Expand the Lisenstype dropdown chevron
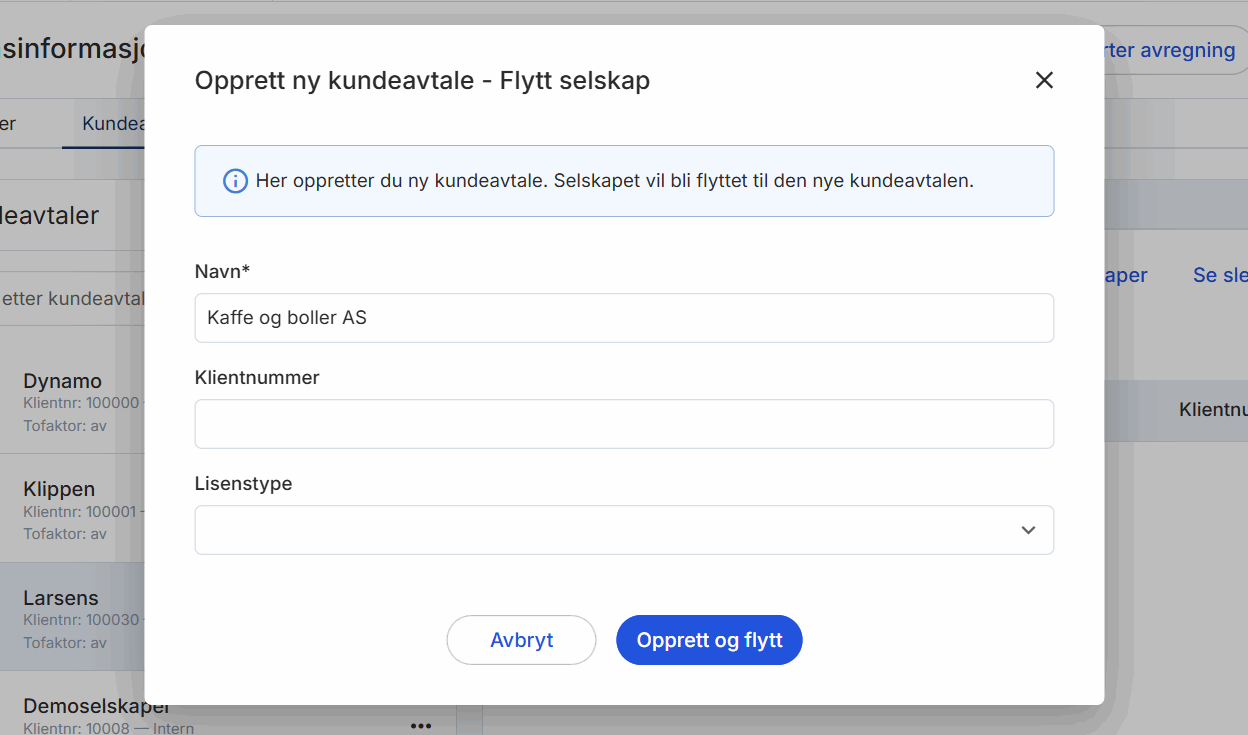This screenshot has width=1248, height=735. (x=1028, y=530)
